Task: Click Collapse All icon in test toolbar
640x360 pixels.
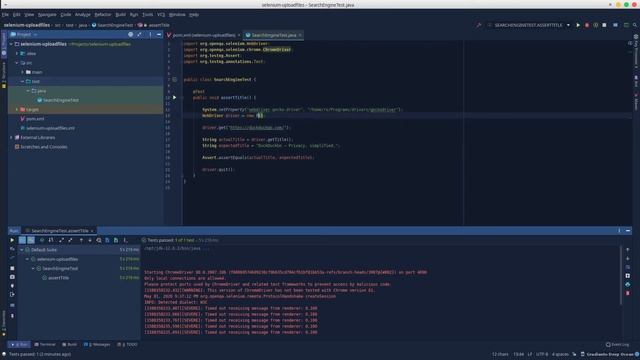Action: click(x=70, y=240)
